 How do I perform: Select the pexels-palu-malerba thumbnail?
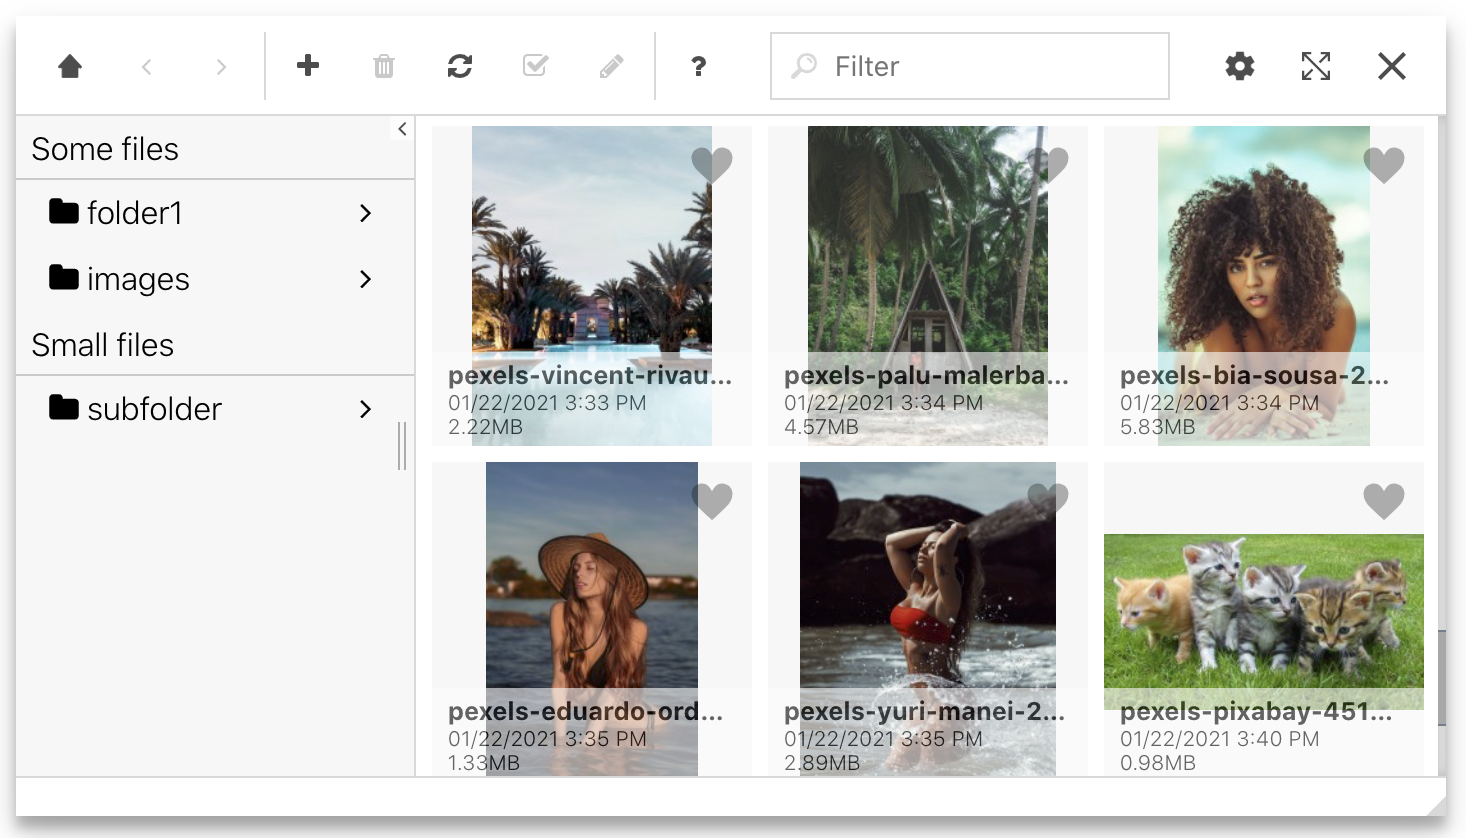(928, 286)
